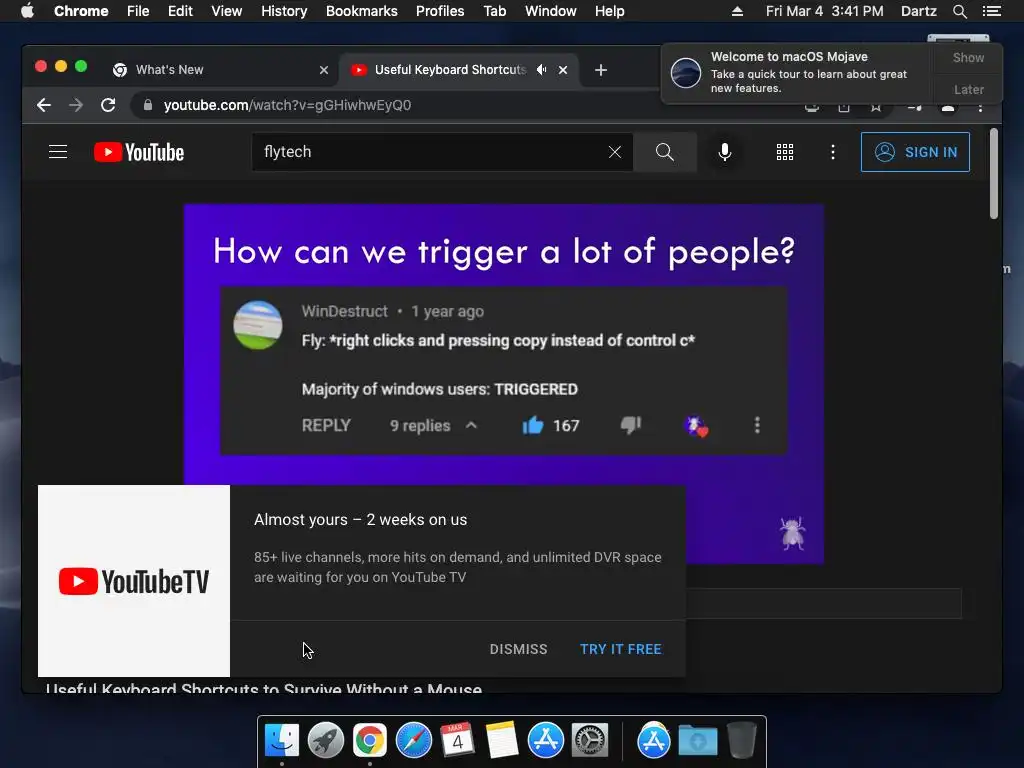The height and width of the screenshot is (768, 1024).
Task: Open the Dartz user menu
Action: tap(919, 11)
